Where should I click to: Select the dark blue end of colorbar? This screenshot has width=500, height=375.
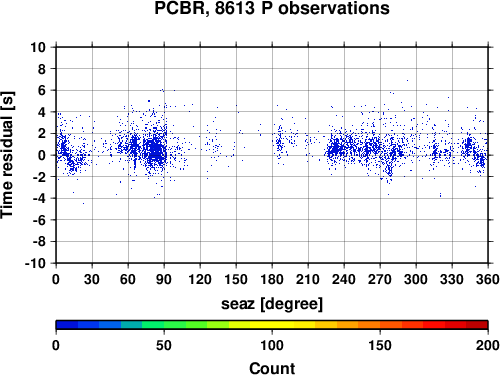pyautogui.click(x=67, y=325)
